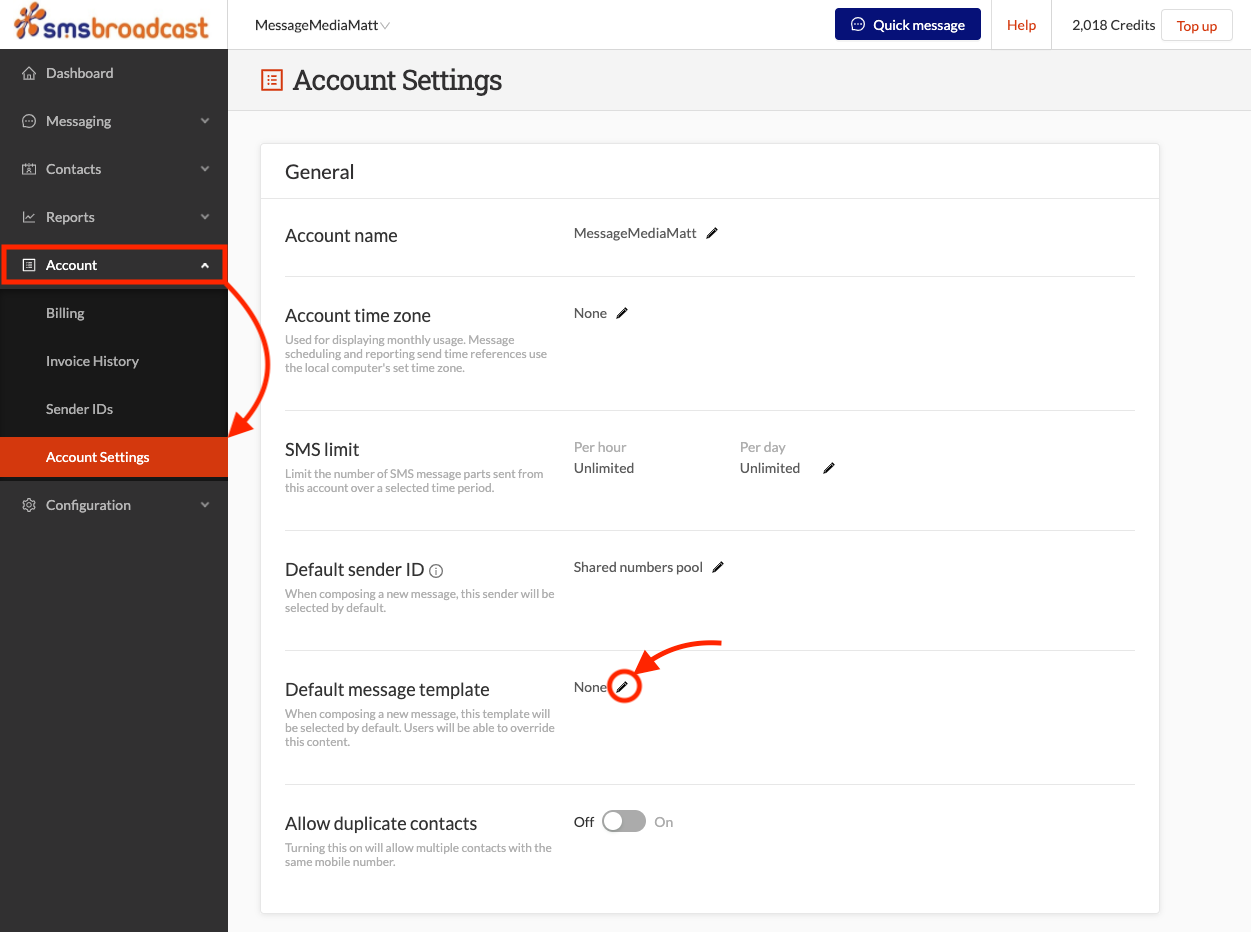Edit the SMS limit pencil icon

coord(828,468)
